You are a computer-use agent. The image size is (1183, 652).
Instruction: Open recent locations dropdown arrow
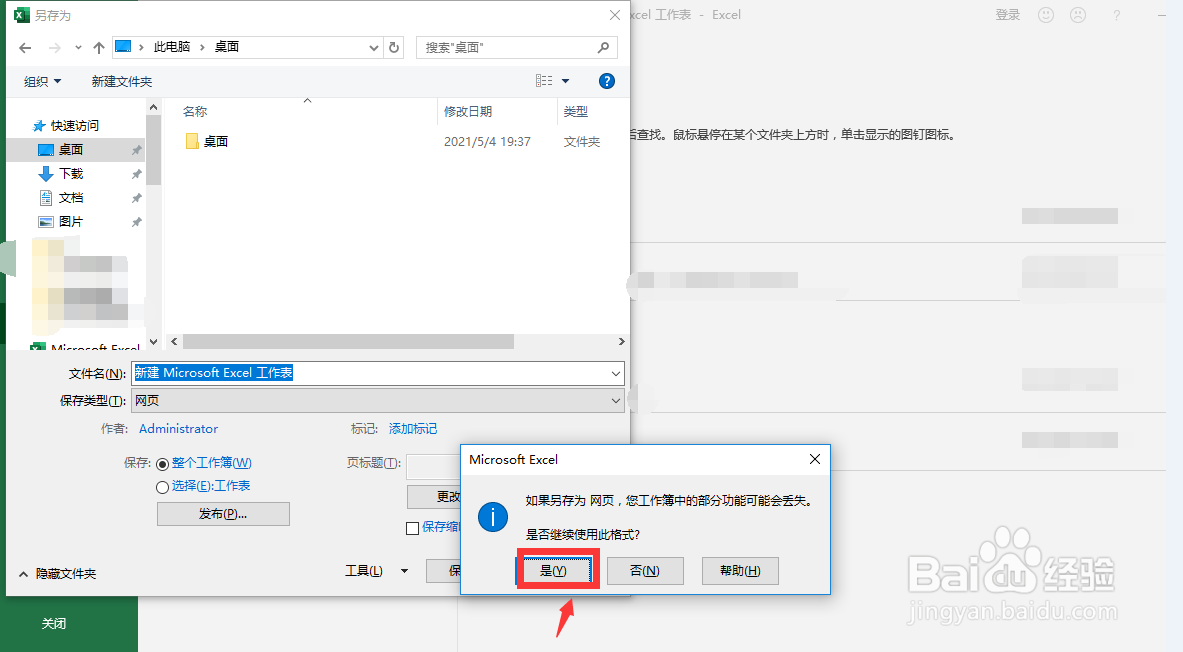(x=78, y=48)
